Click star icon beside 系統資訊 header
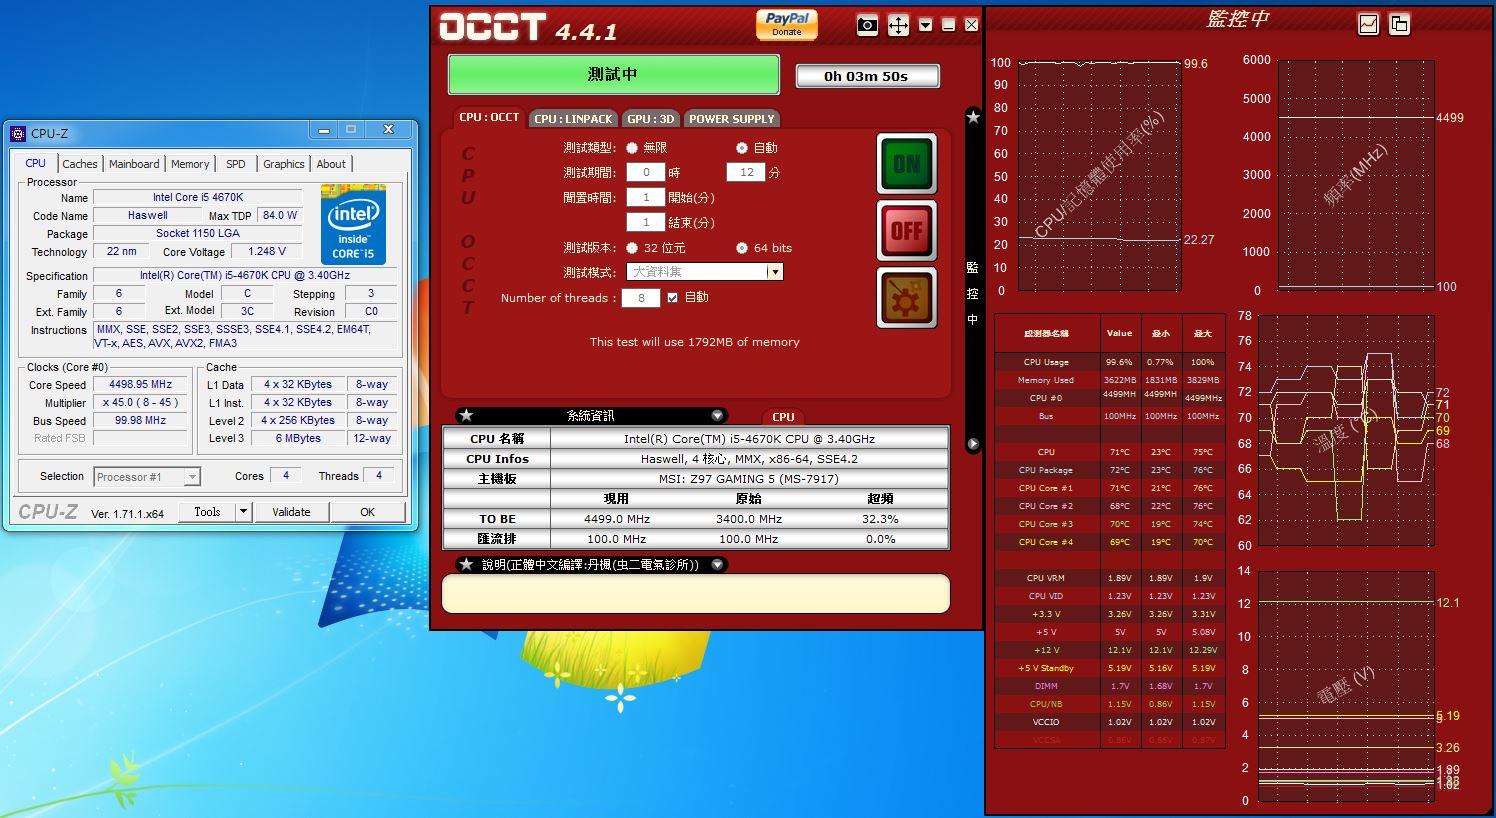Viewport: 1496px width, 818px height. [467, 416]
